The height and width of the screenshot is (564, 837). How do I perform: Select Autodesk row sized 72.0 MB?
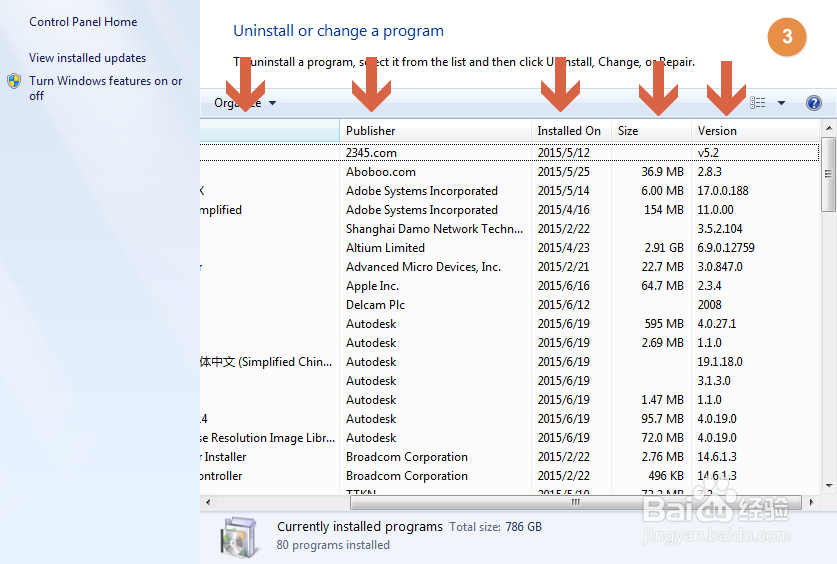[510, 438]
